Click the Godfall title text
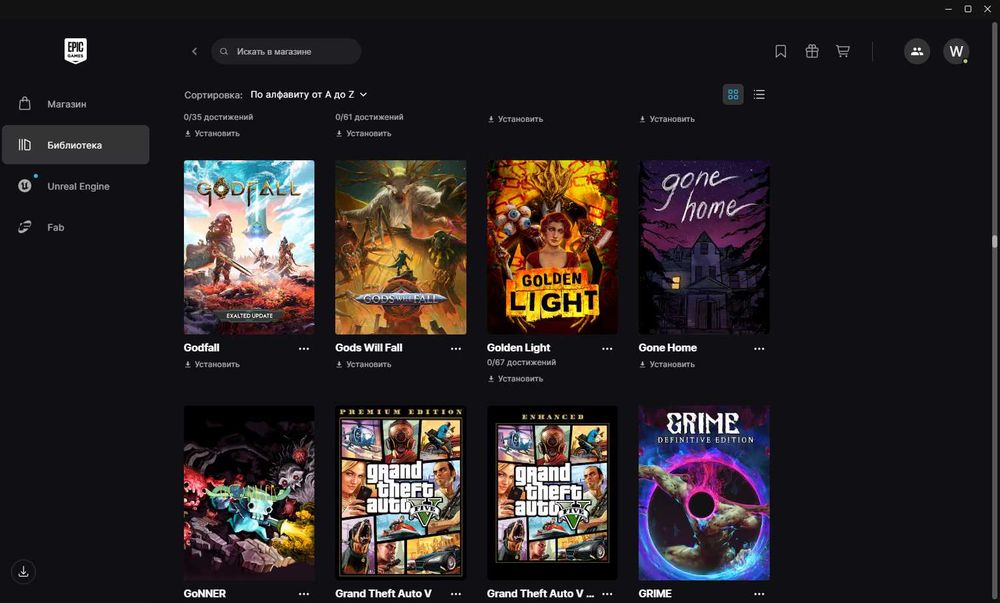Screen dimensions: 1000x603 (202, 348)
